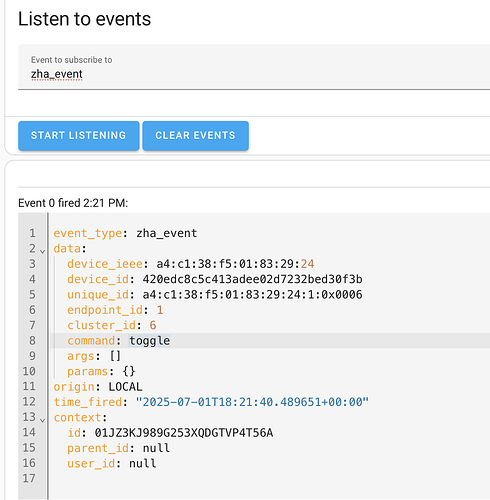Select device_id value 420edc8c5c413adee02d7232bed30f3b

point(252,279)
